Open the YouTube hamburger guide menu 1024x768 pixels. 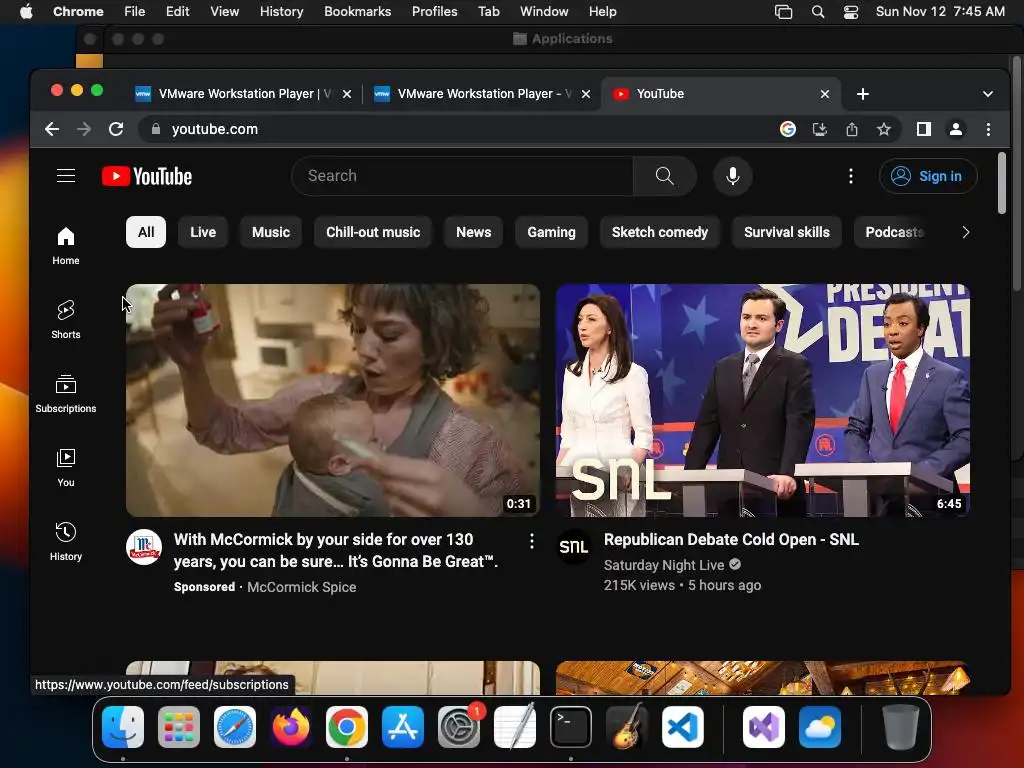tap(66, 176)
